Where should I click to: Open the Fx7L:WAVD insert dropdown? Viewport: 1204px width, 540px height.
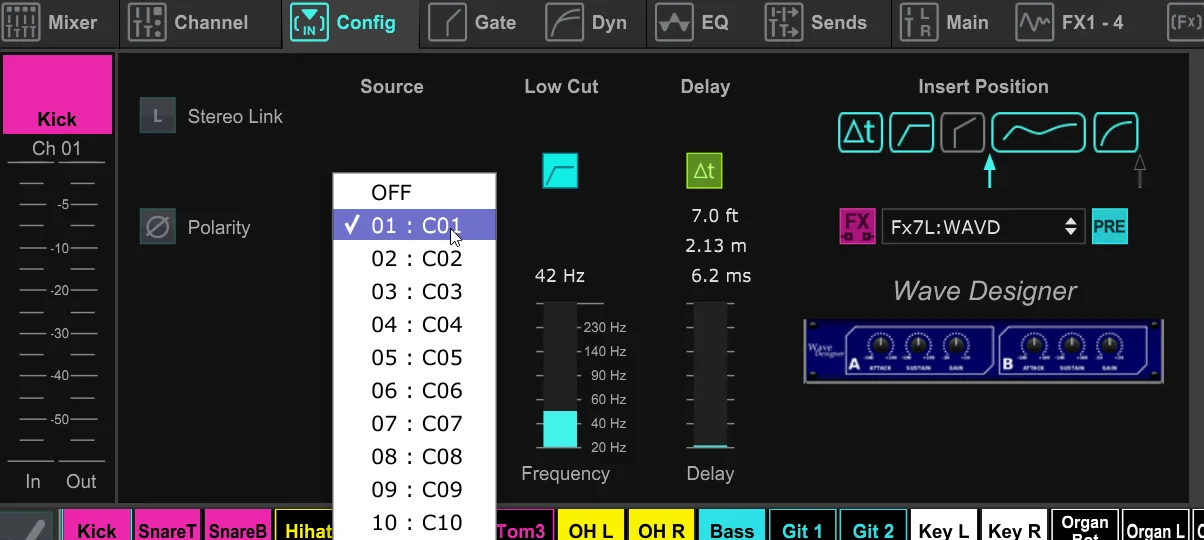(x=983, y=227)
